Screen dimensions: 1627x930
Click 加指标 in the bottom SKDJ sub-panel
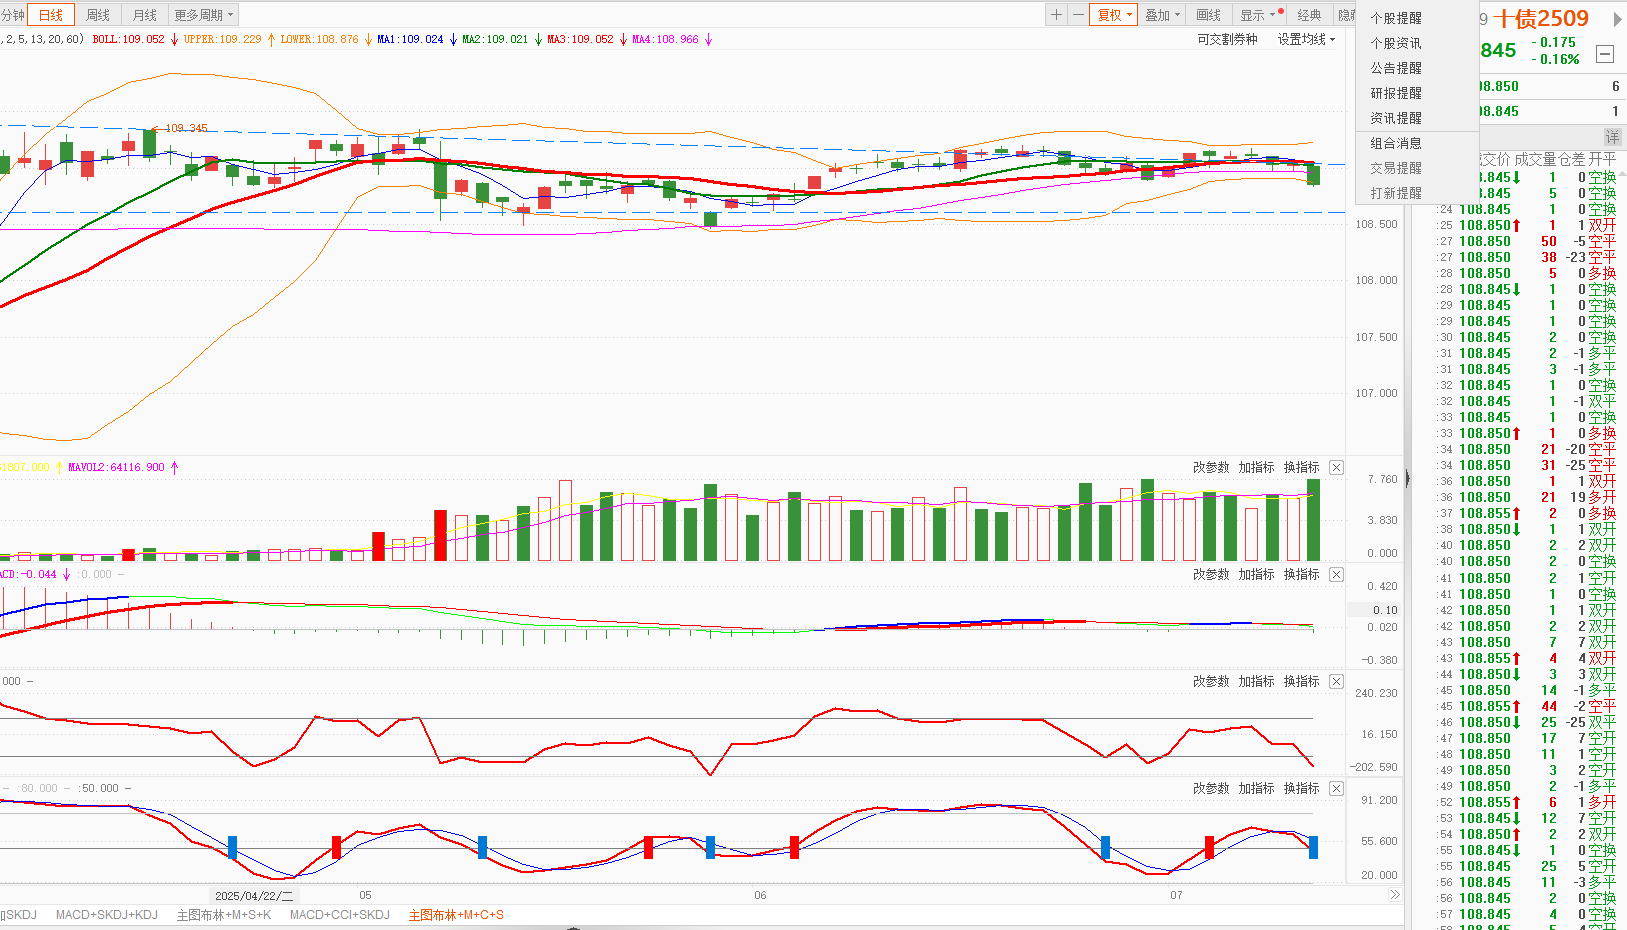pyautogui.click(x=1256, y=789)
